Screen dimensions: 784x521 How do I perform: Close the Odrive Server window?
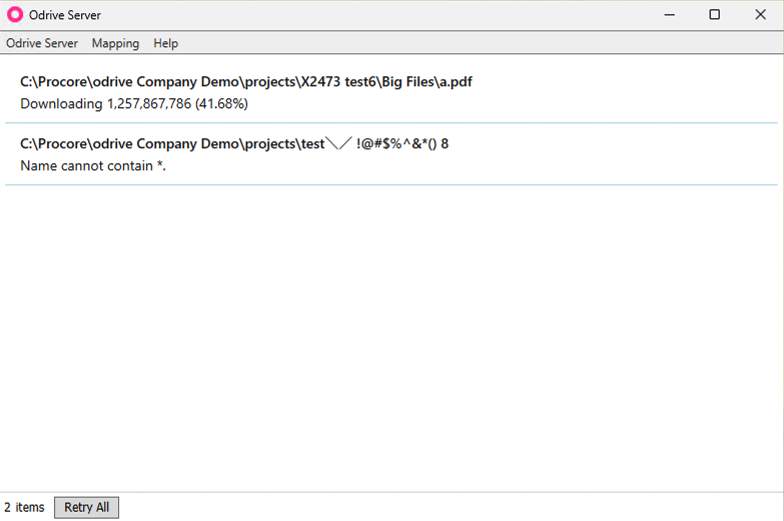(760, 15)
